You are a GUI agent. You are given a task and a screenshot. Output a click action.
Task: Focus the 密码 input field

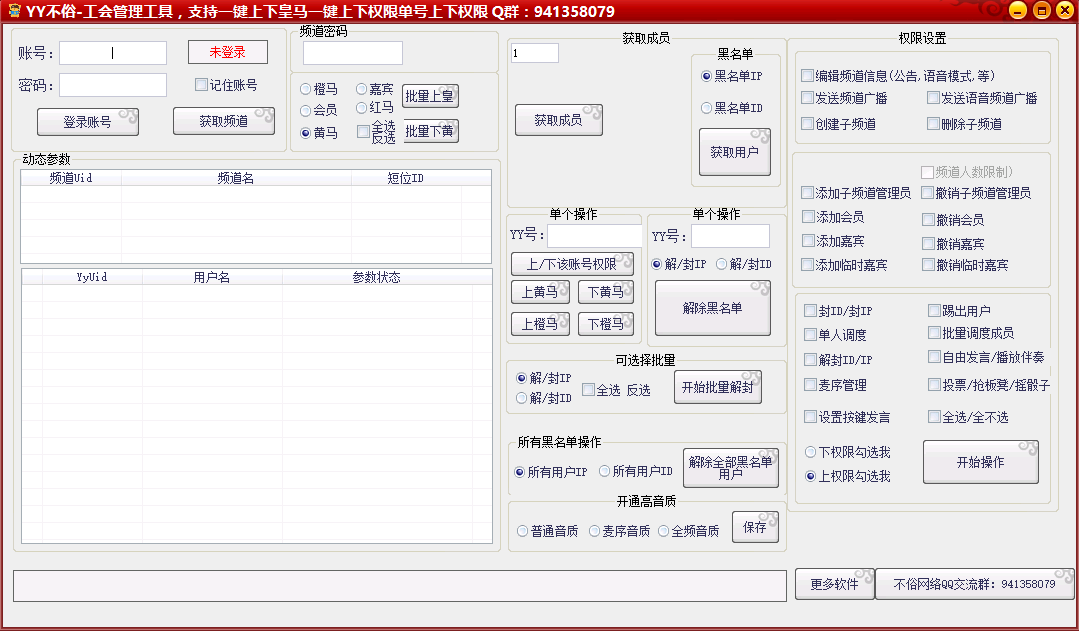coord(113,85)
